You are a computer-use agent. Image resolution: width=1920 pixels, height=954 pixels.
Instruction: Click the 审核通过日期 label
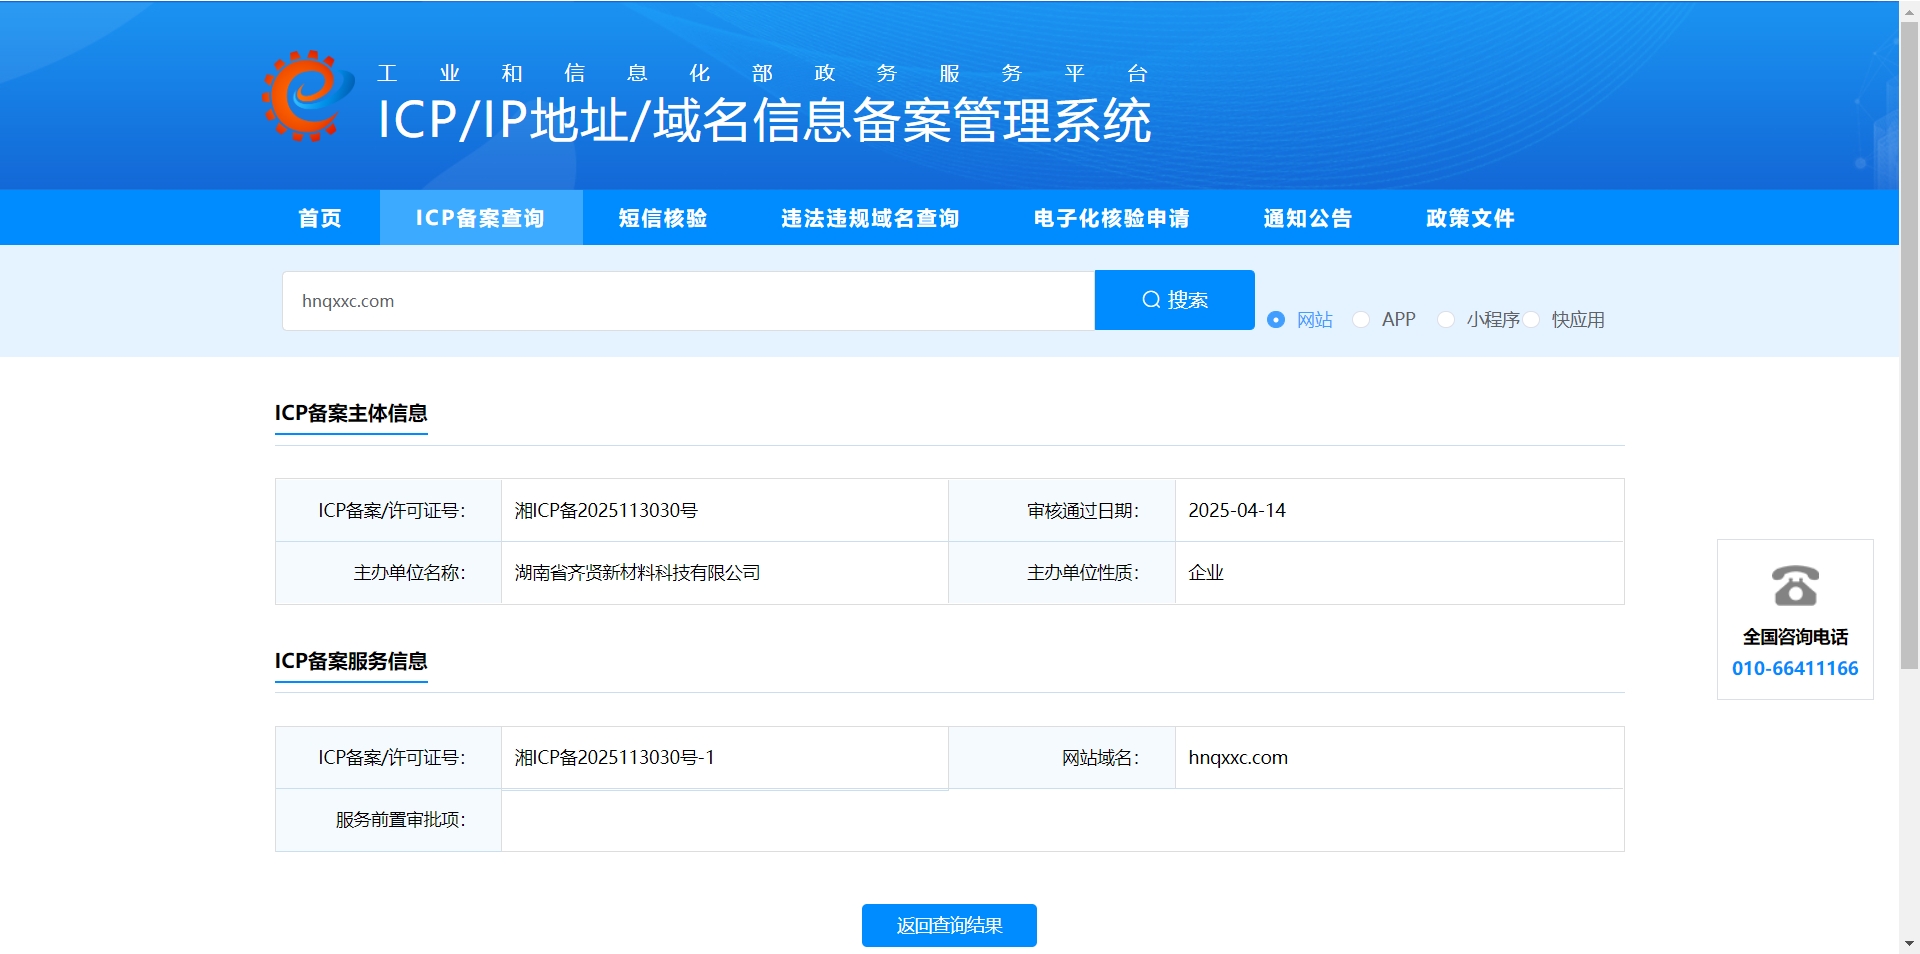(1083, 510)
